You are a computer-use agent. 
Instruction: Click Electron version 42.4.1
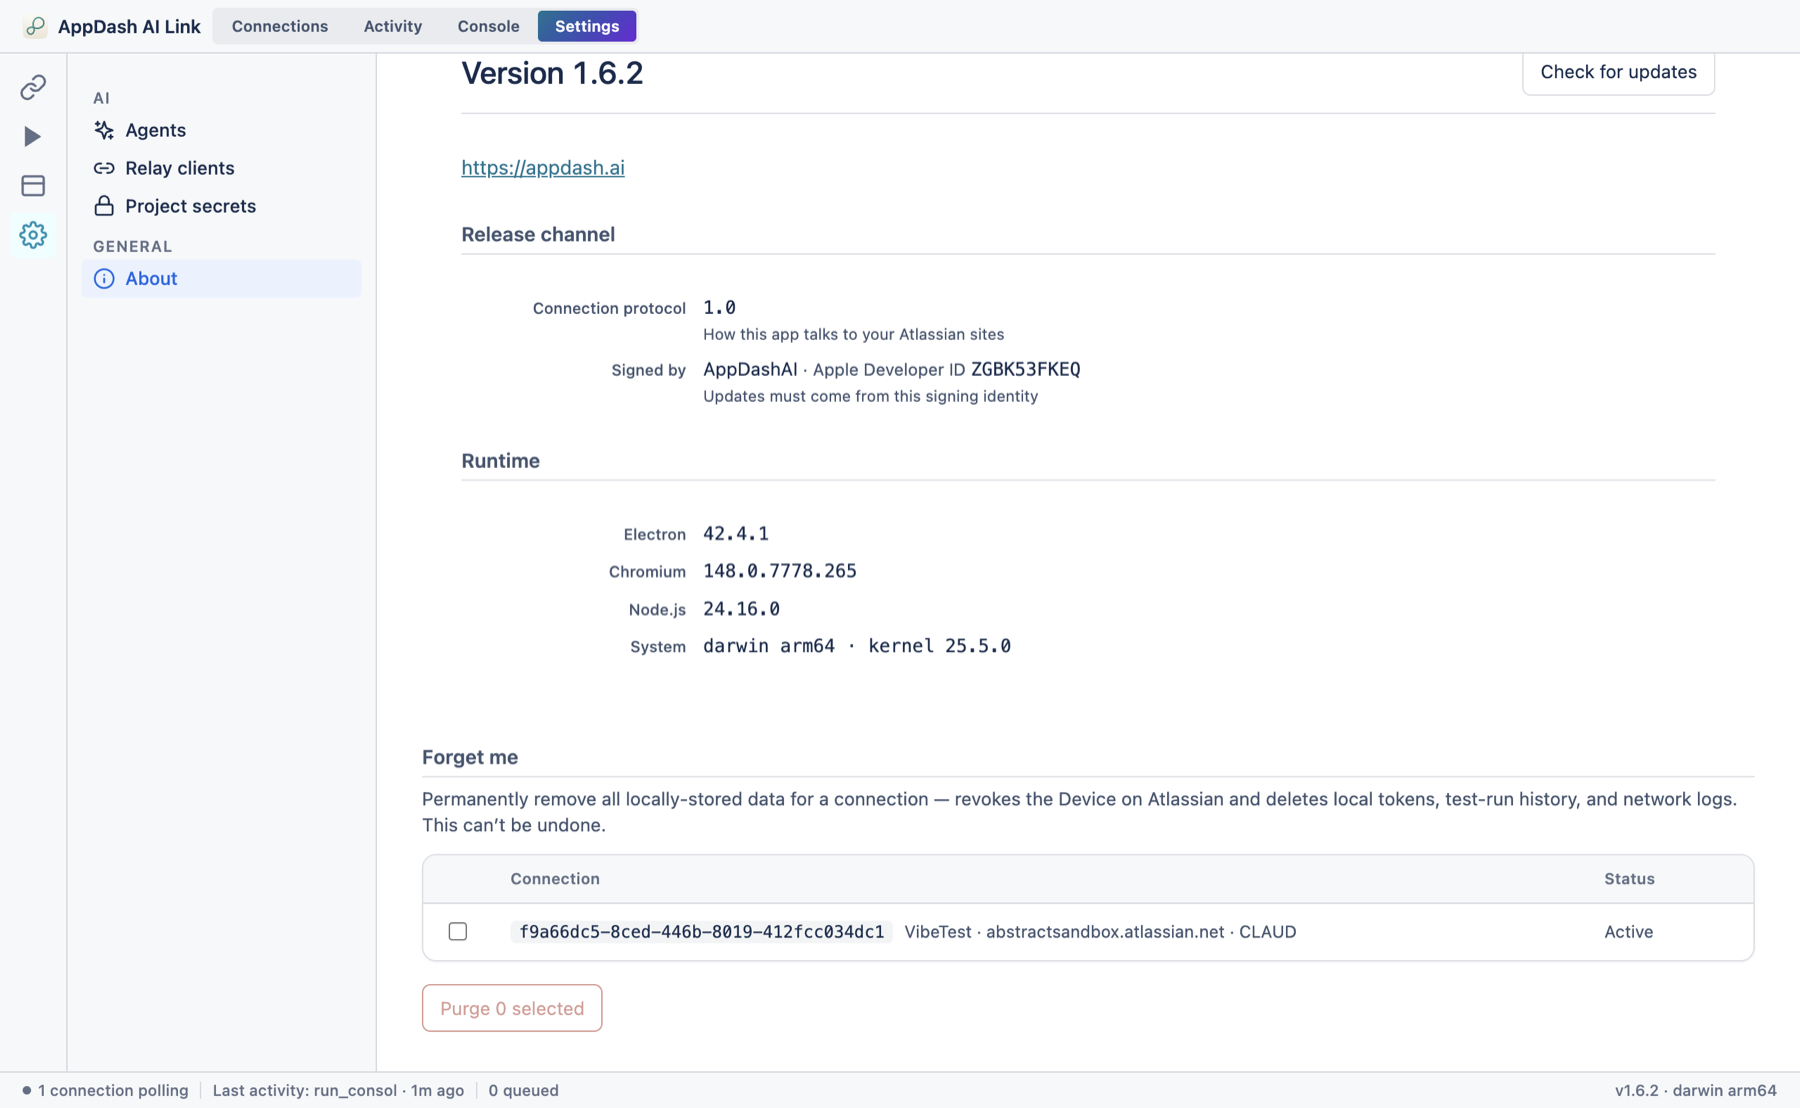click(x=735, y=534)
